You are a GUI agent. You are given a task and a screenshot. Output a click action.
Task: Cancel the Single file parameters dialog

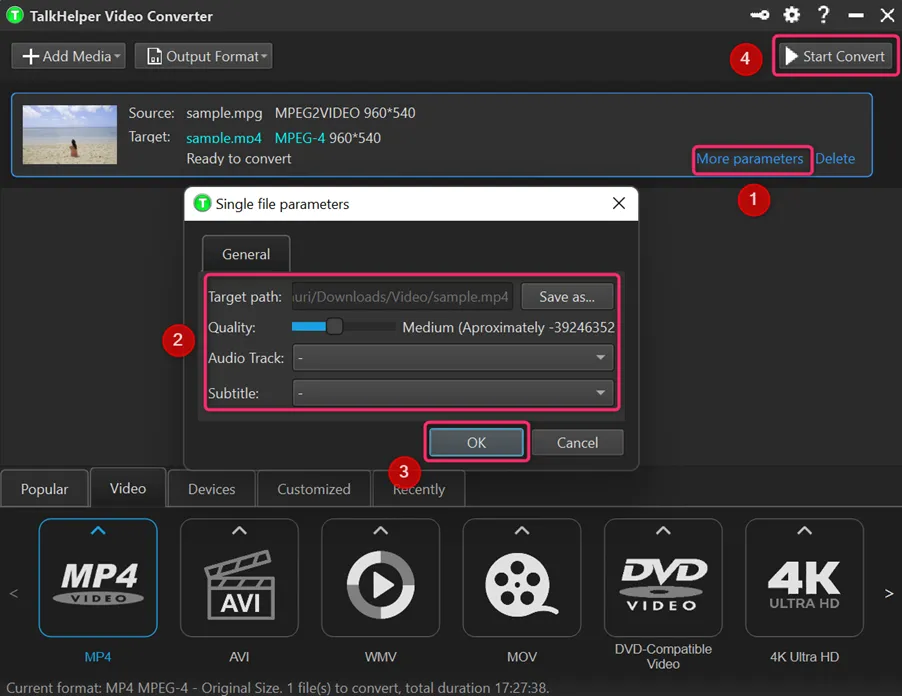click(577, 442)
